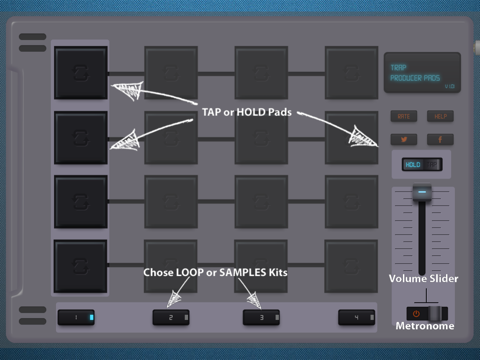Screen dimensions: 480x360
Task: Tap the first pad in the bottom row
Action: point(81,266)
